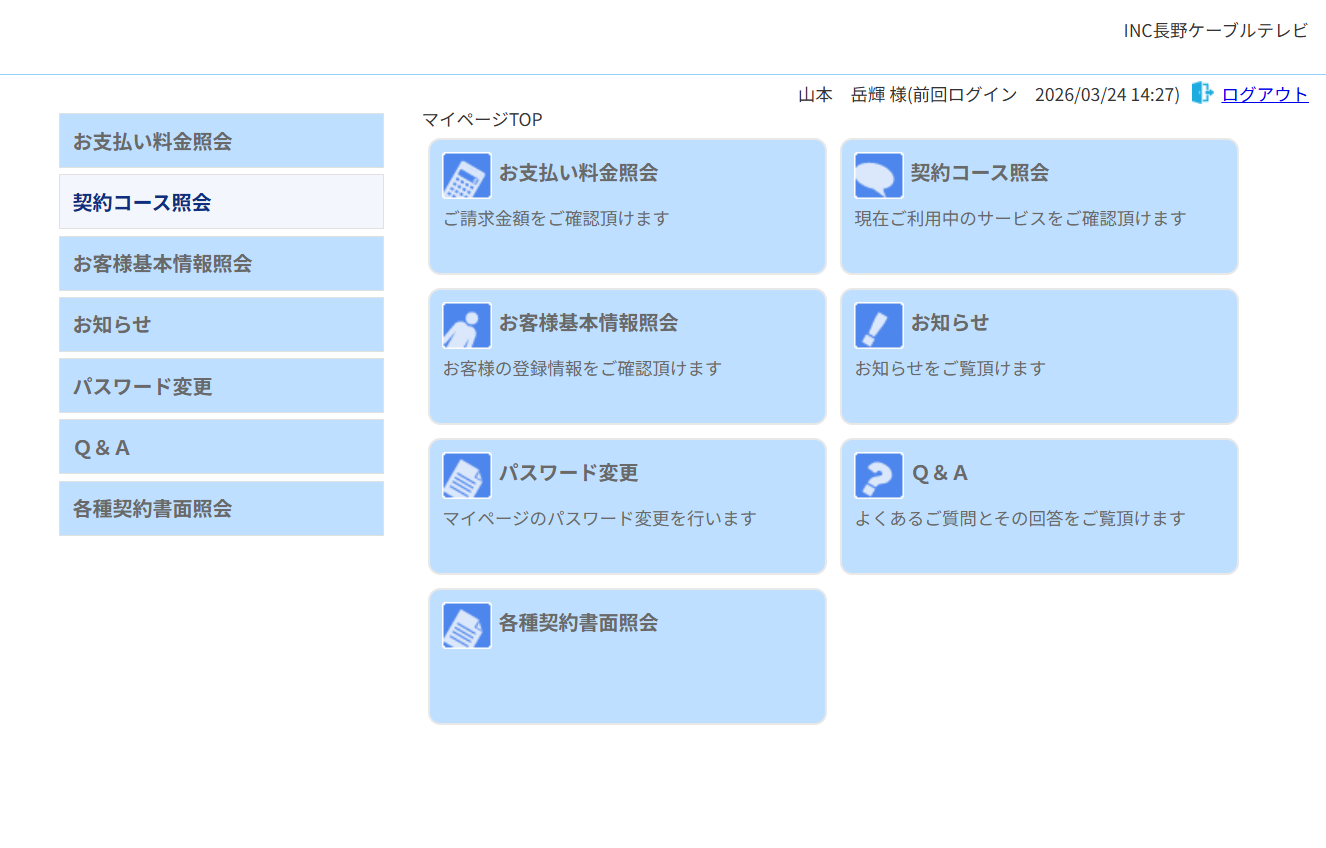Click the document icon for 各種契約書面照会
Viewport: 1326px width, 848px height.
click(x=466, y=626)
